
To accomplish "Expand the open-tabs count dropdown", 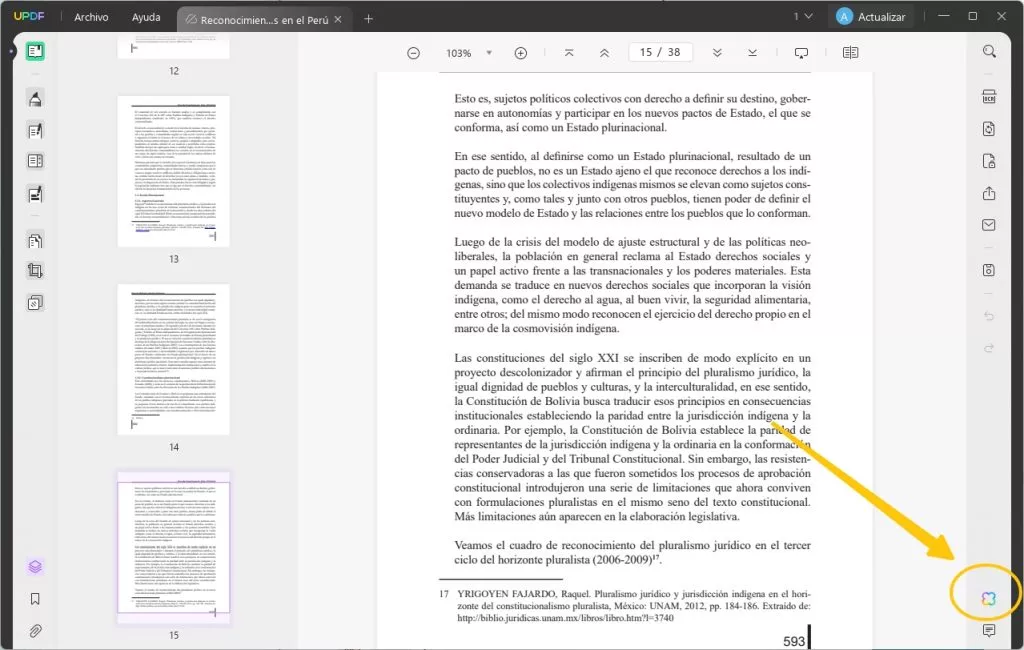I will pos(803,16).
